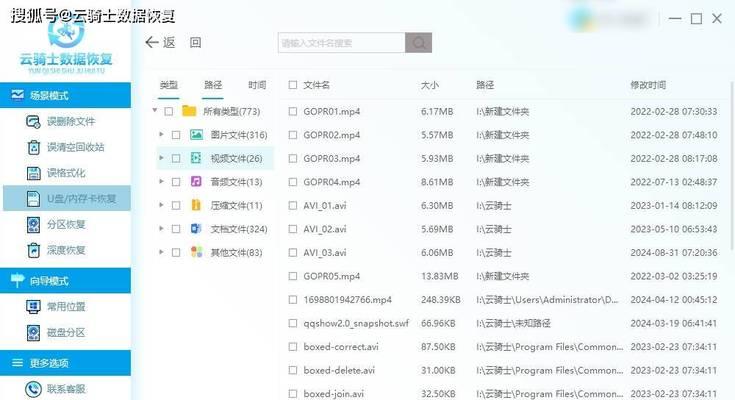Check the box for GOPR03.mp4
Viewport: 735px width, 400px height.
pyautogui.click(x=292, y=158)
